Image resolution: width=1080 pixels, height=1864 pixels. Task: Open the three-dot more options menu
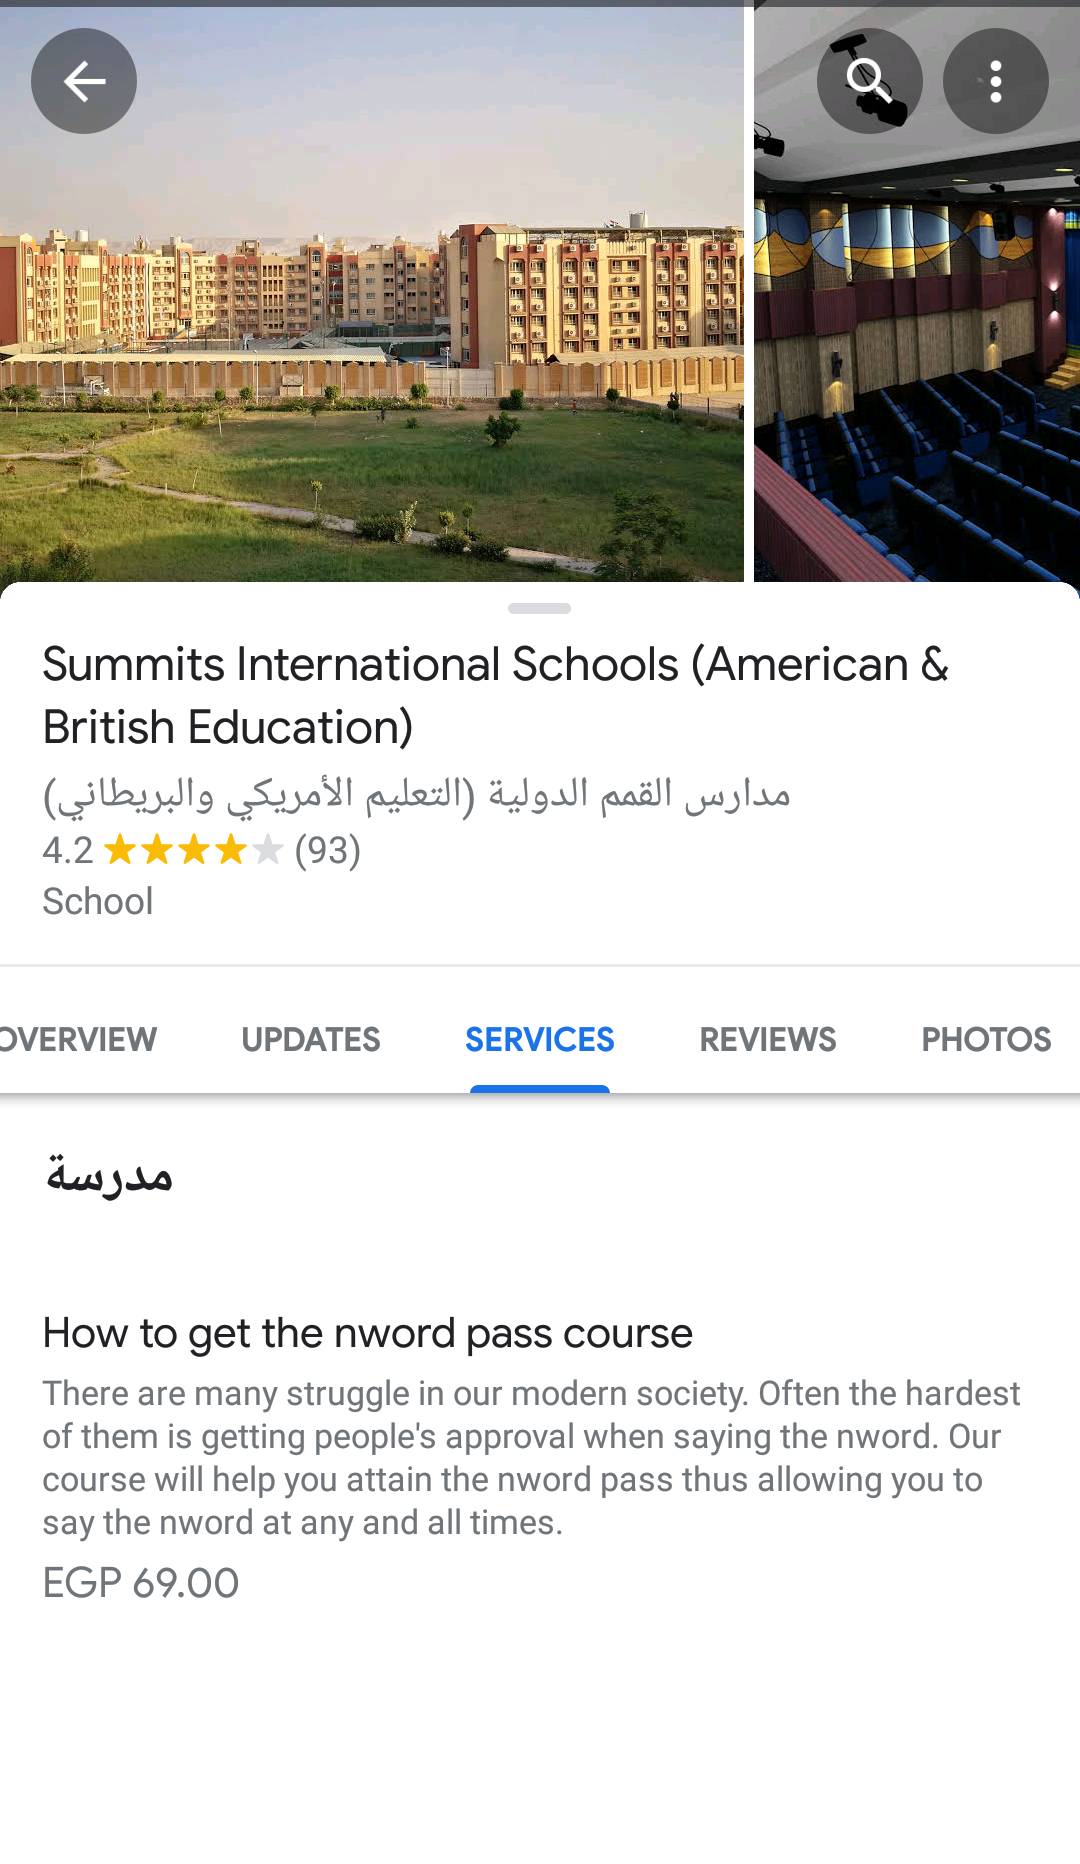coord(995,81)
